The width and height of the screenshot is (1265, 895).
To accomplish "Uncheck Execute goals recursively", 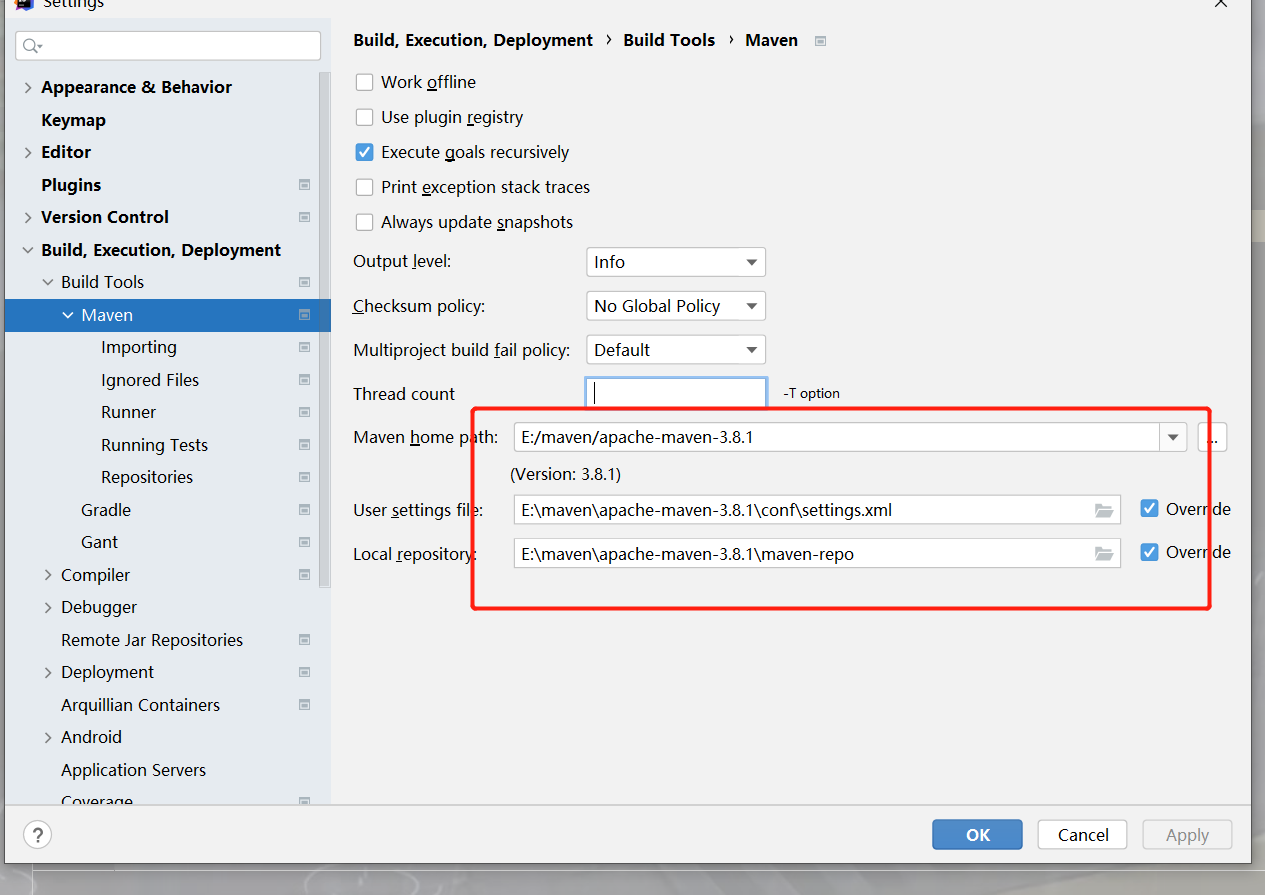I will (364, 152).
